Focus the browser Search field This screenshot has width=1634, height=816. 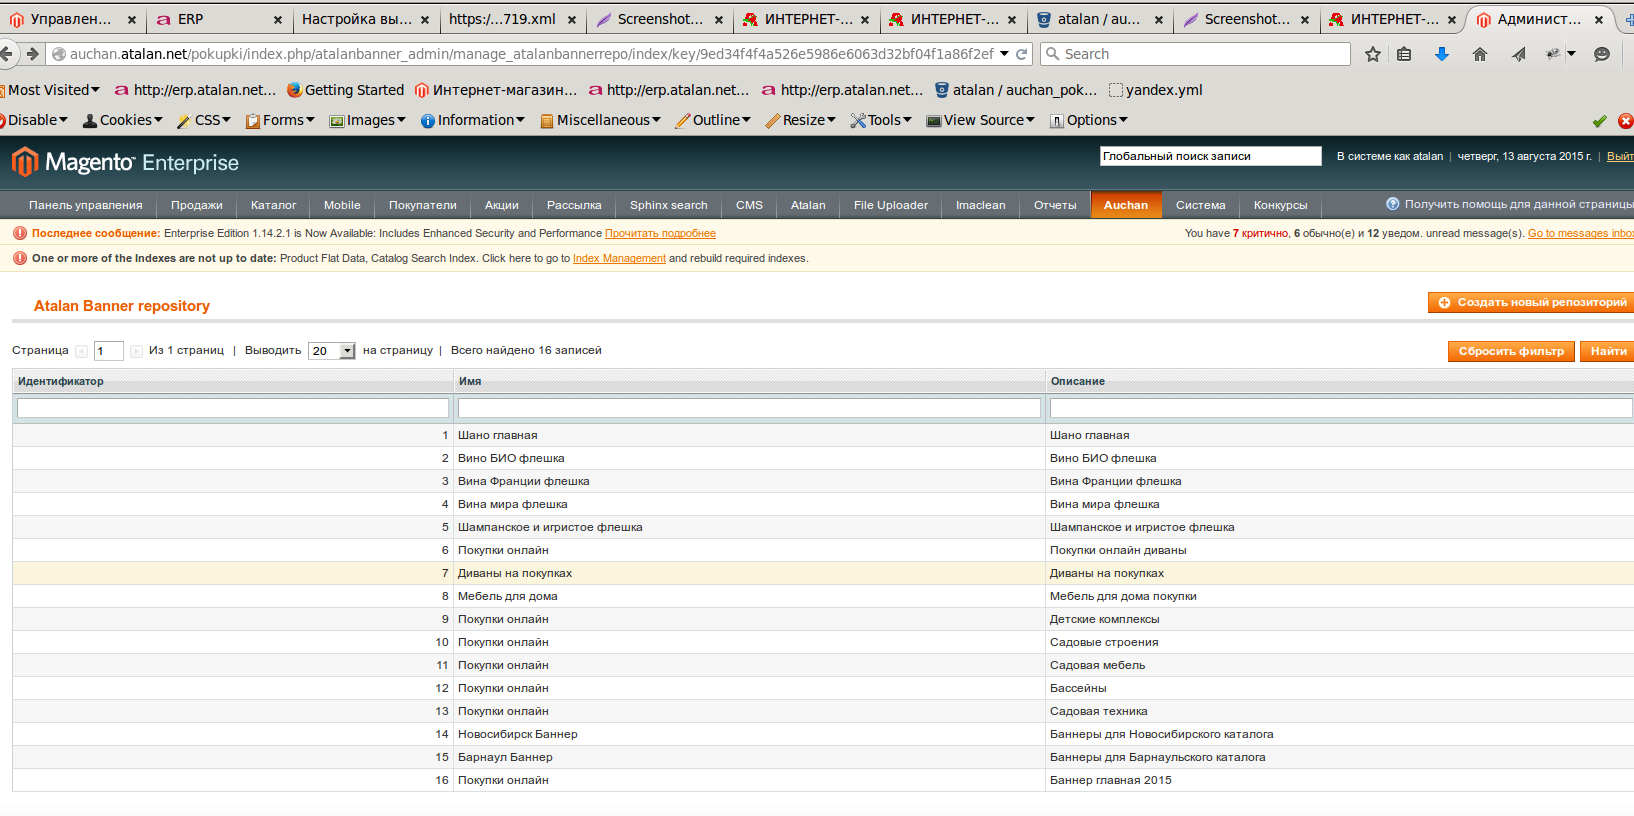click(1195, 54)
